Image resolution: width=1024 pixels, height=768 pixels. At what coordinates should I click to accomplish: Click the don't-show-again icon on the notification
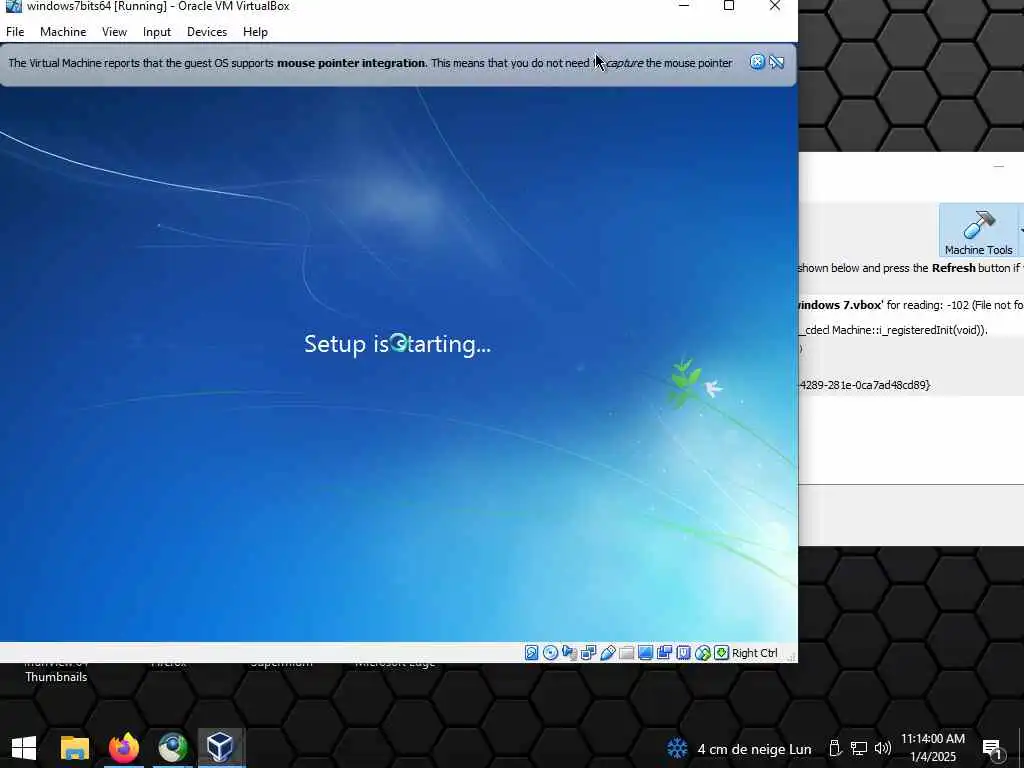click(776, 62)
